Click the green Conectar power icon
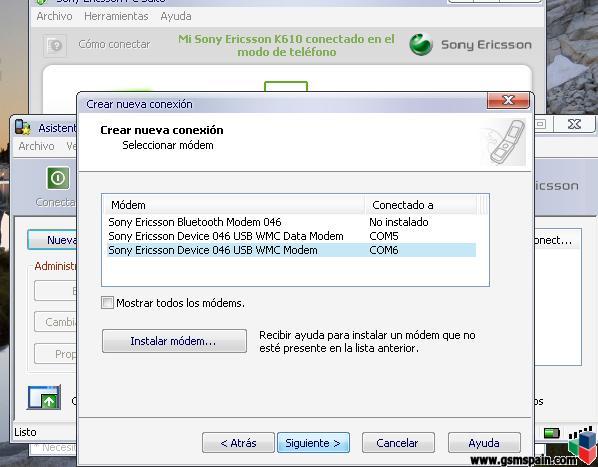The width and height of the screenshot is (598, 467). tap(58, 178)
